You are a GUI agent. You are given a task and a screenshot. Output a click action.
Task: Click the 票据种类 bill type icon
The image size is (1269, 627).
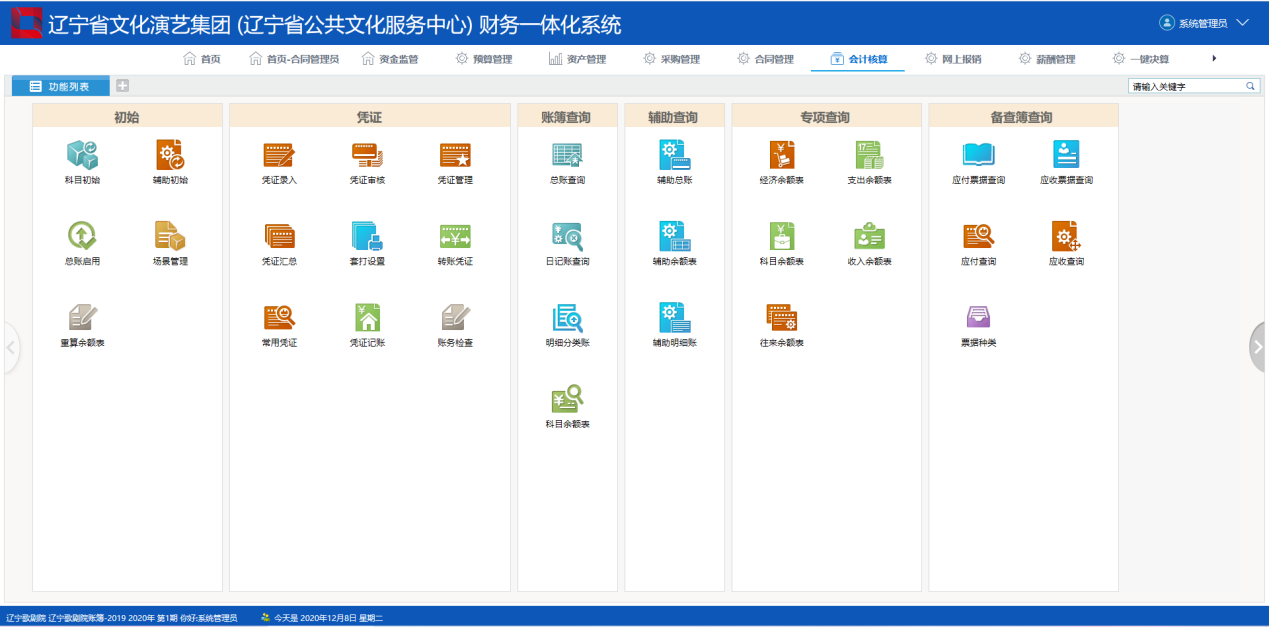coord(978,318)
